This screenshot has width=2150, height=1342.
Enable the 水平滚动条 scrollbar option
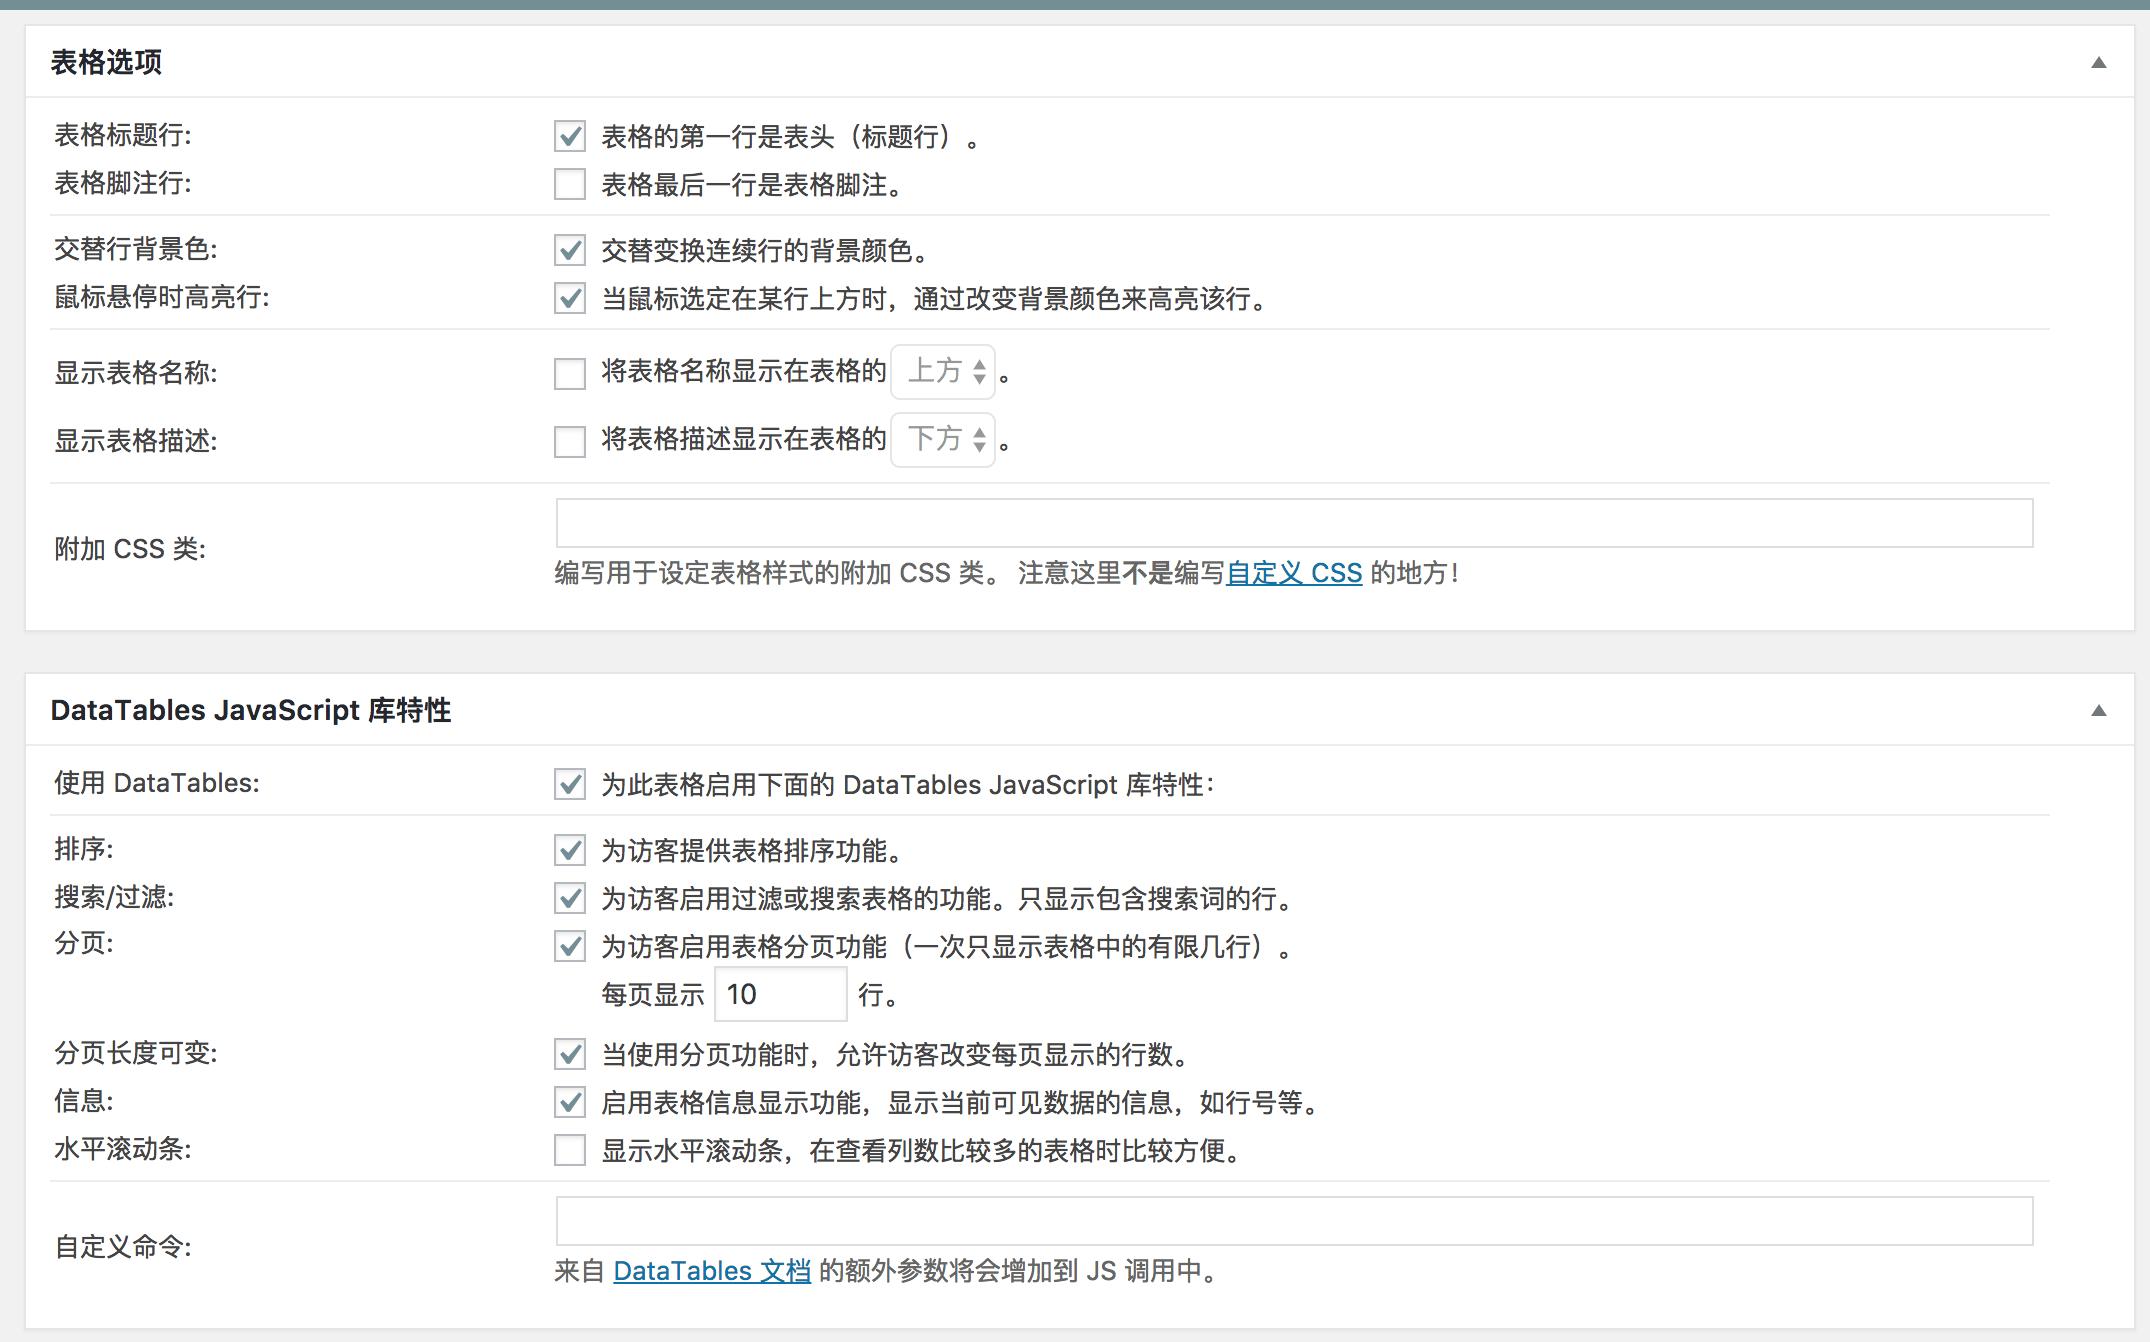[x=568, y=1151]
